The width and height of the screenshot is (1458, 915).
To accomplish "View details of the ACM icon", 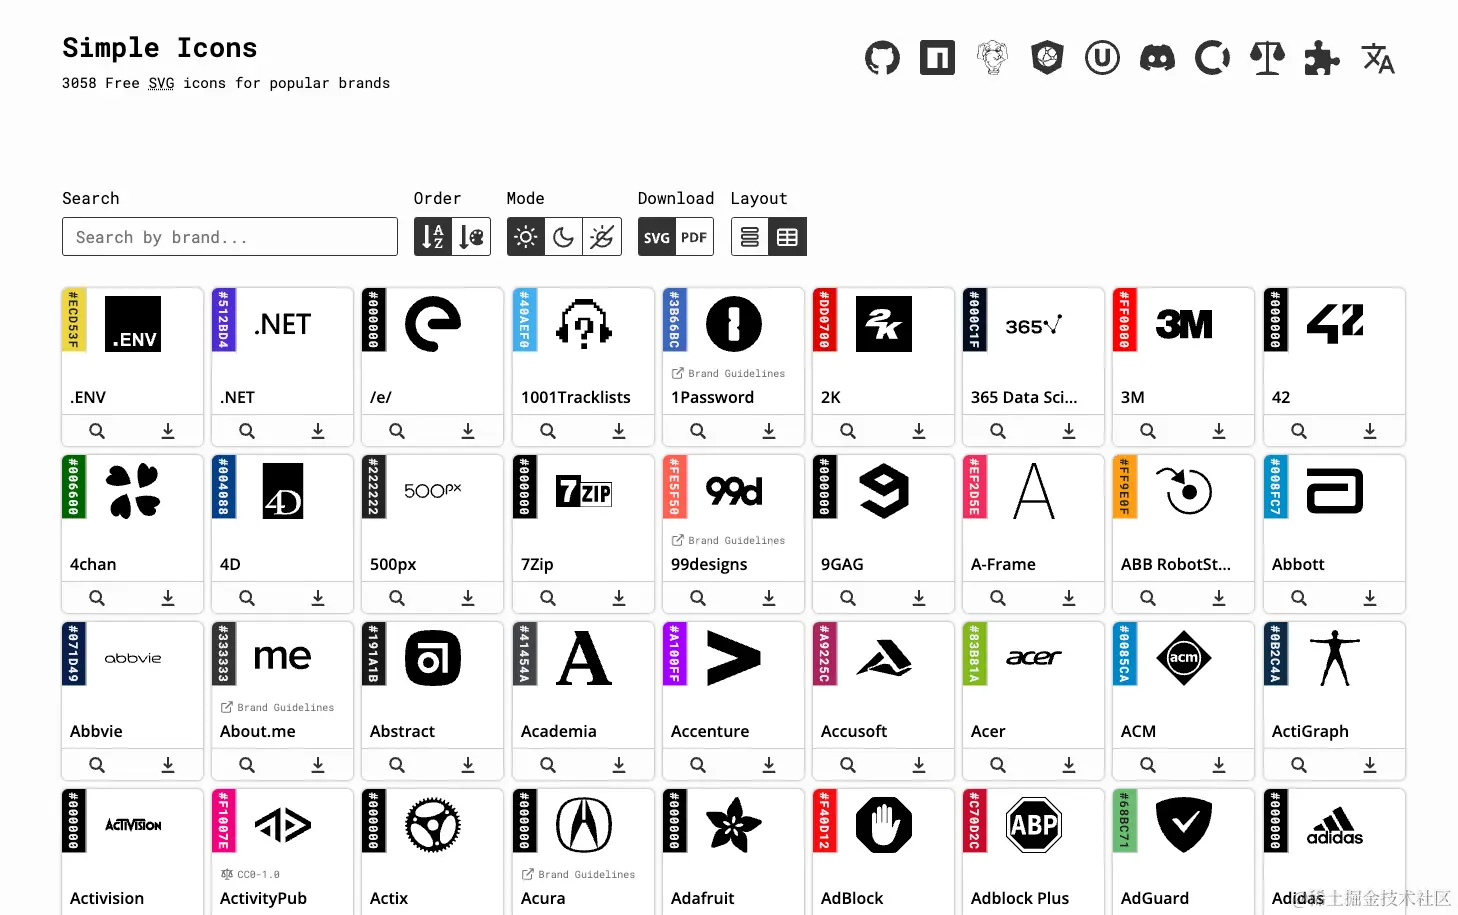I will (1148, 765).
